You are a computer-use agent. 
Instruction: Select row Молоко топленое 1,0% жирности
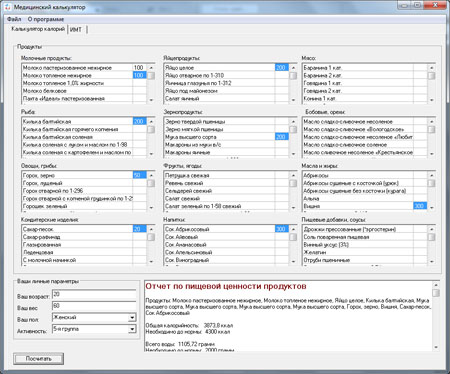click(84, 83)
